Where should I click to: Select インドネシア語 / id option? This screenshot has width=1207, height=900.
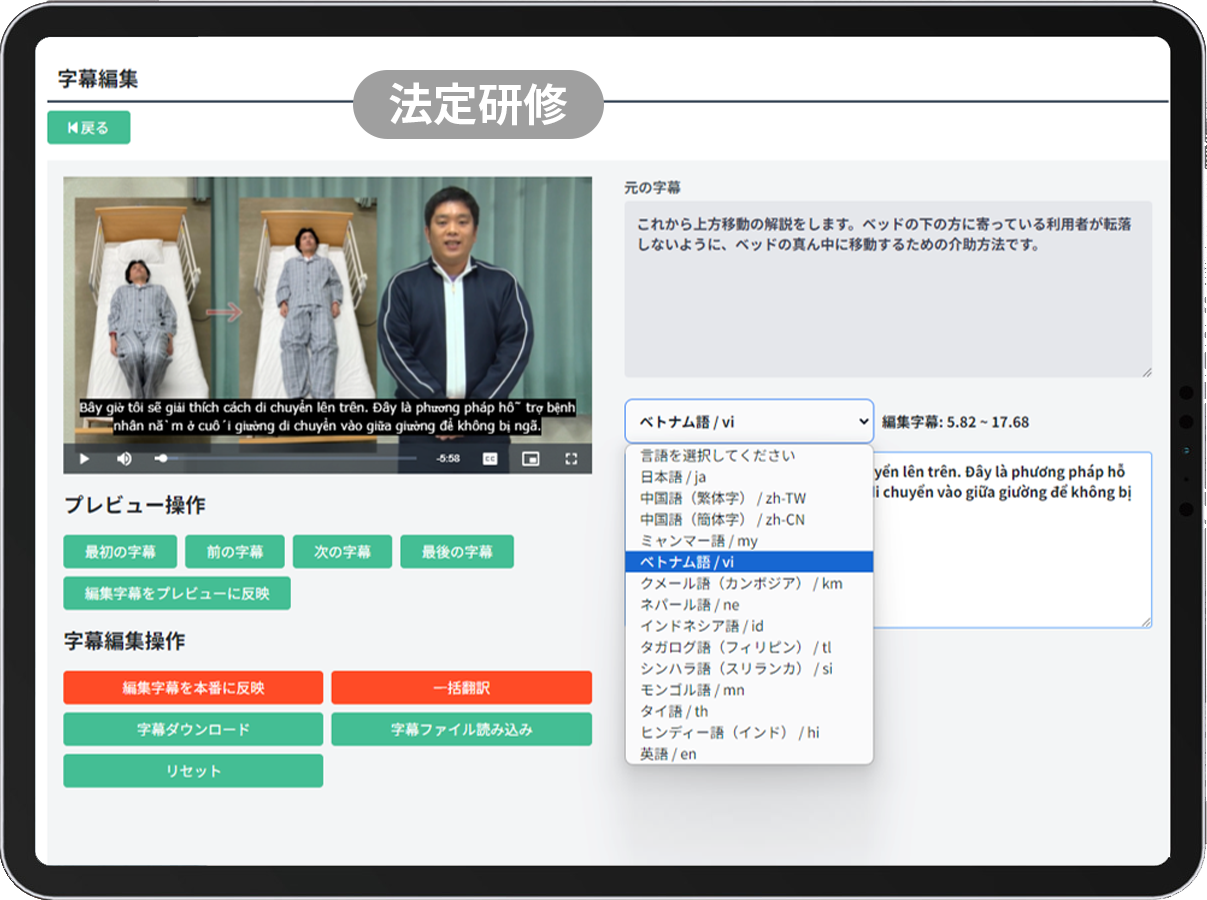749,626
